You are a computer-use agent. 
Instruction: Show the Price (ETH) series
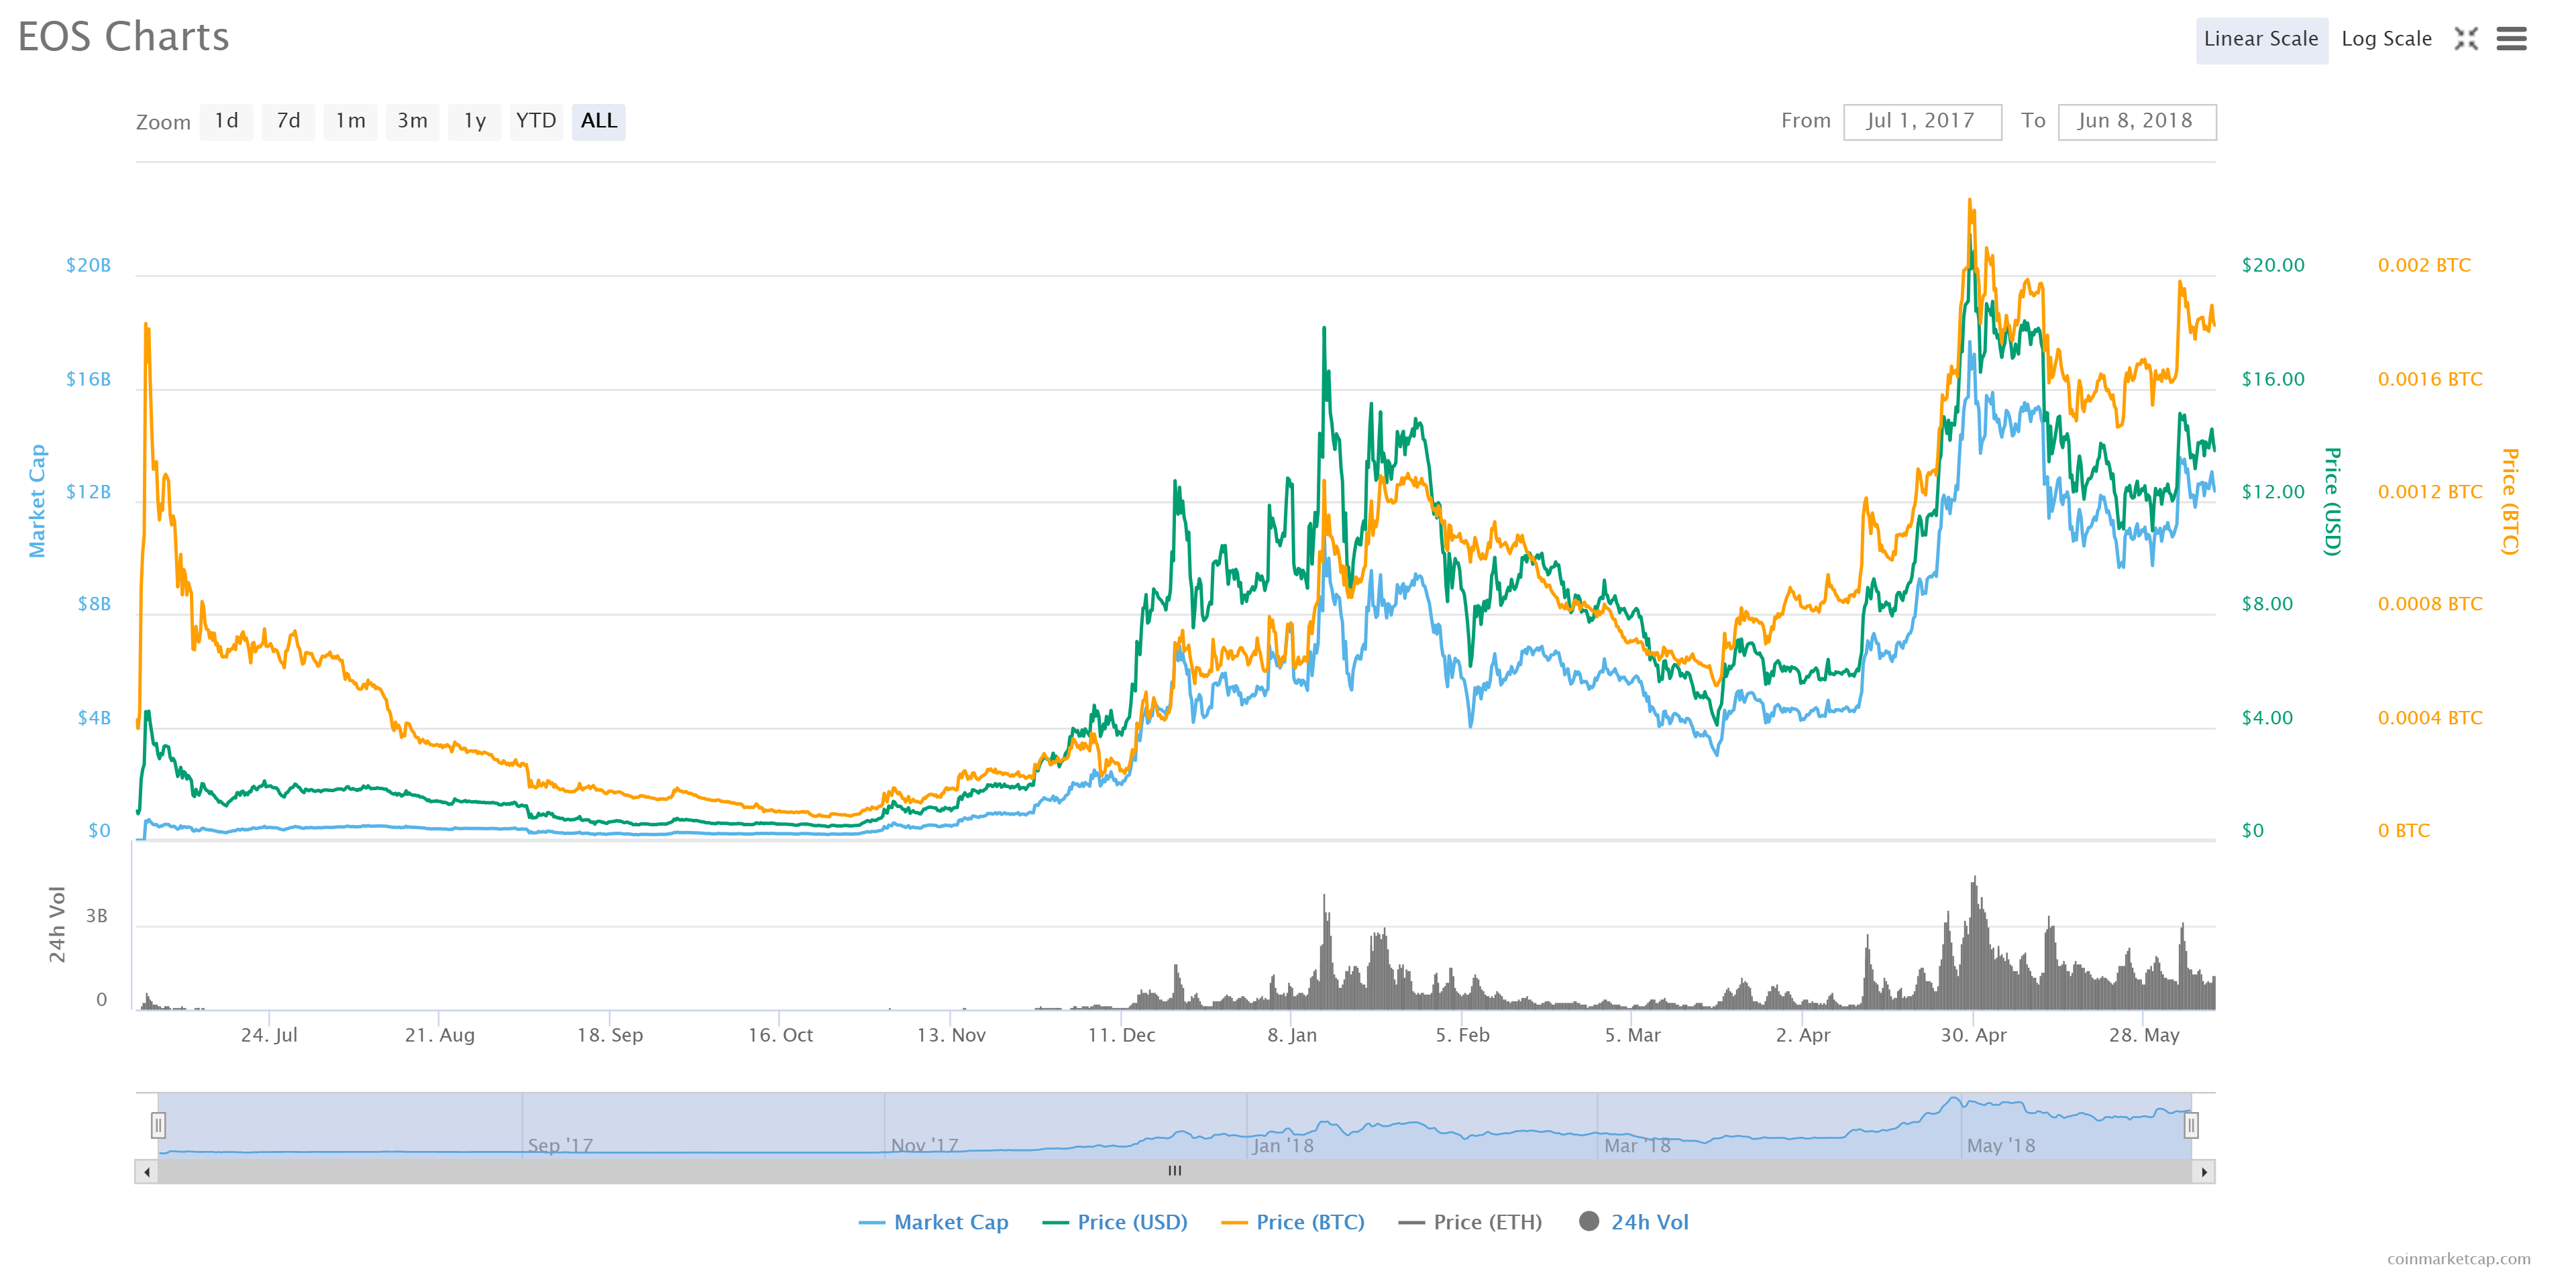pyautogui.click(x=1470, y=1222)
